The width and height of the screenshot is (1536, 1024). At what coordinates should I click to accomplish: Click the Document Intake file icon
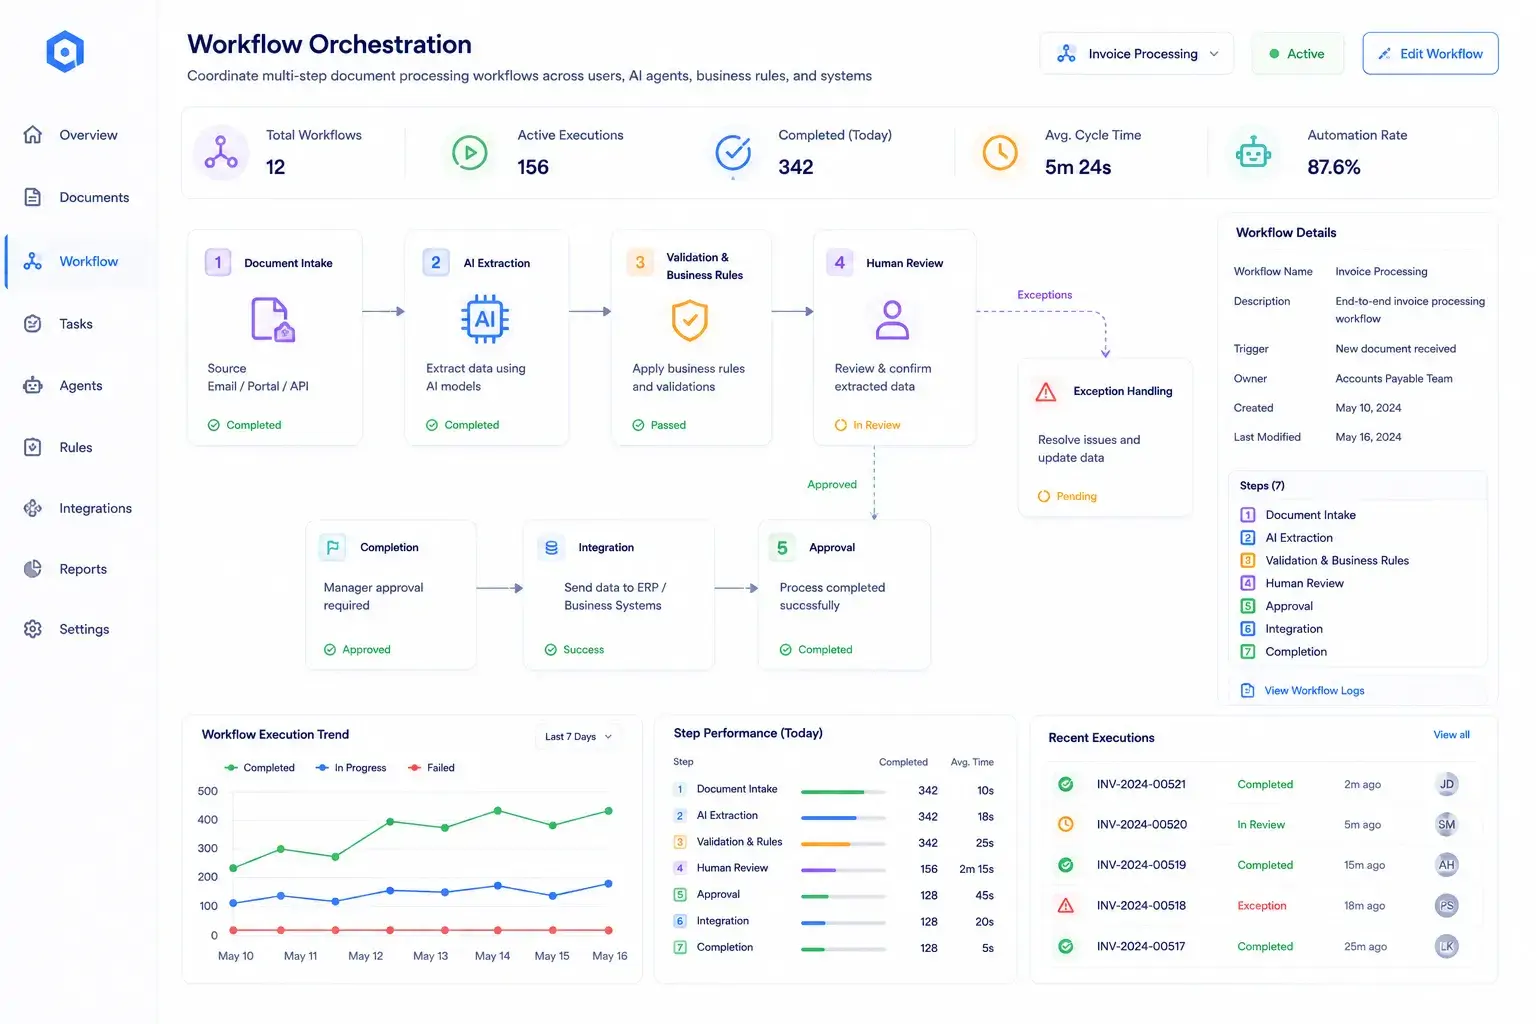pyautogui.click(x=272, y=320)
